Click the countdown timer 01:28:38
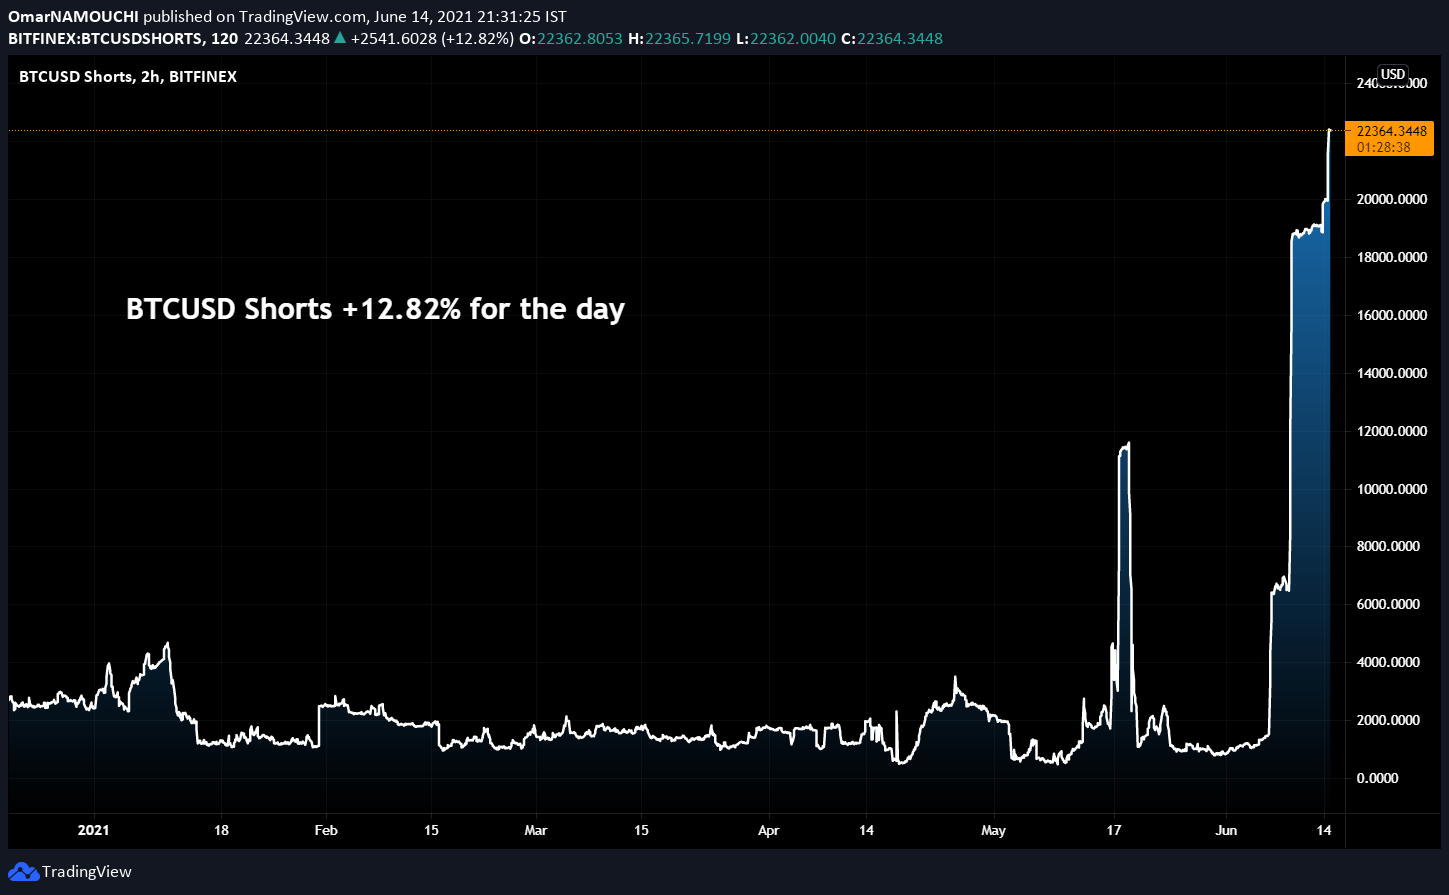1449x895 pixels. 1384,147
